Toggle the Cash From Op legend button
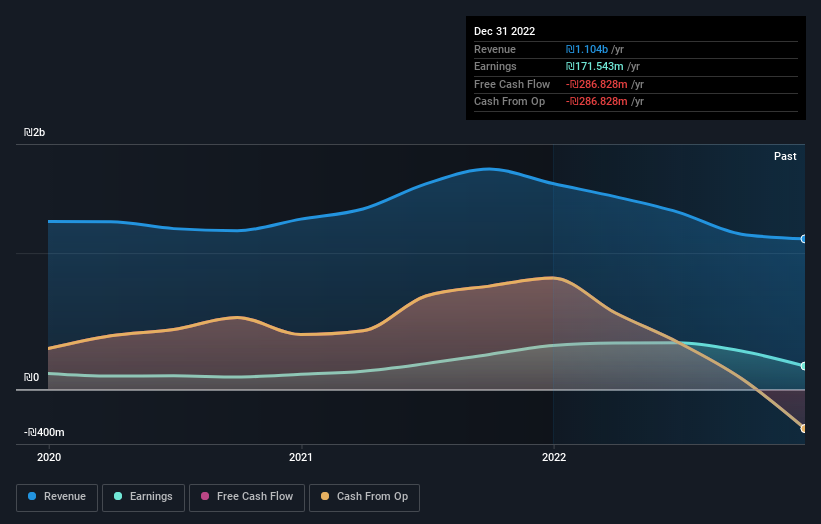 pyautogui.click(x=364, y=497)
